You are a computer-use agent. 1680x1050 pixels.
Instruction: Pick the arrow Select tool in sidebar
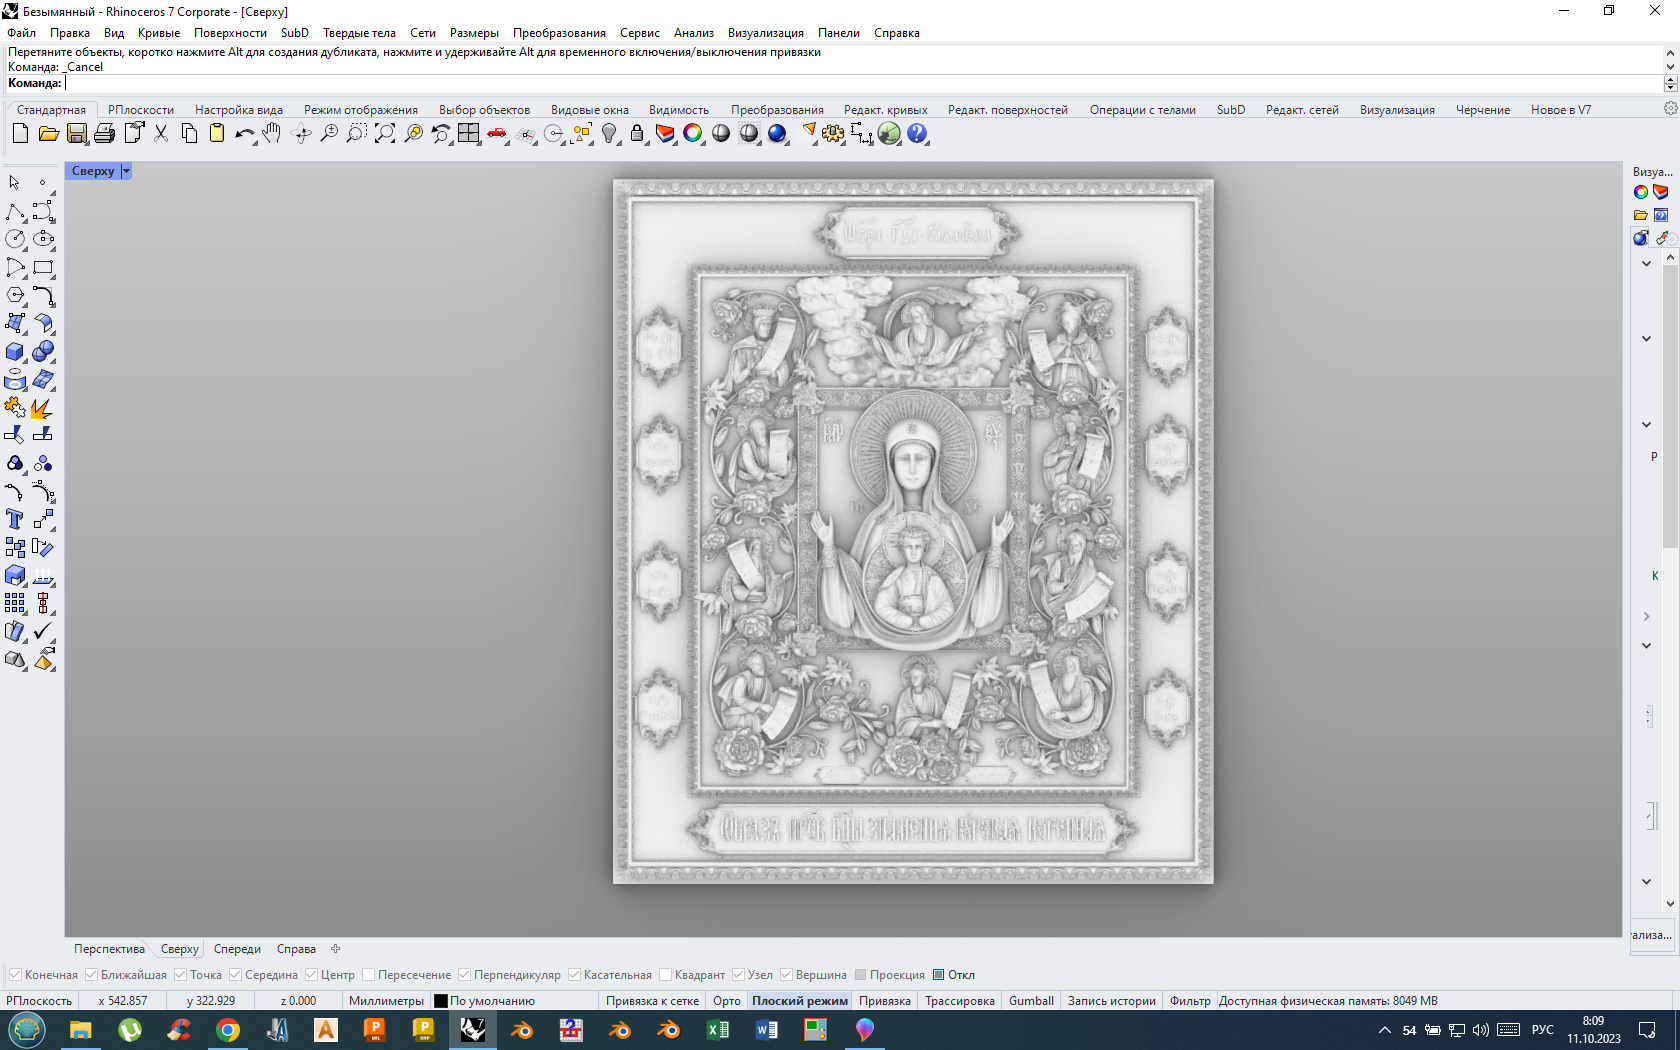tap(15, 183)
